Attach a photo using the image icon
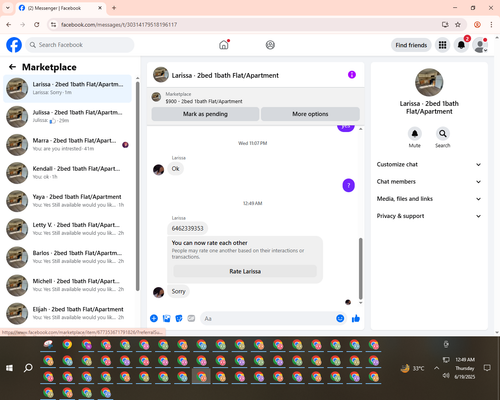The image size is (500, 400). coord(166,318)
